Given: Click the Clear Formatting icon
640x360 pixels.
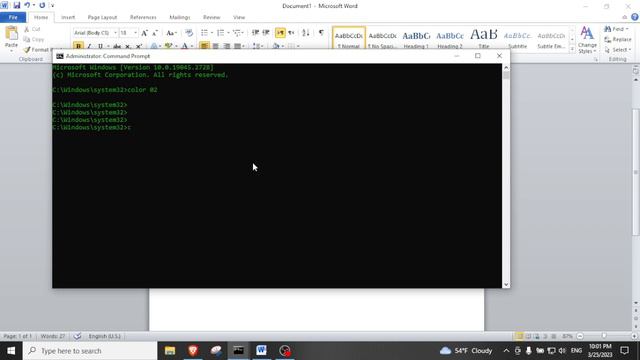Looking at the screenshot, I should click(x=189, y=33).
